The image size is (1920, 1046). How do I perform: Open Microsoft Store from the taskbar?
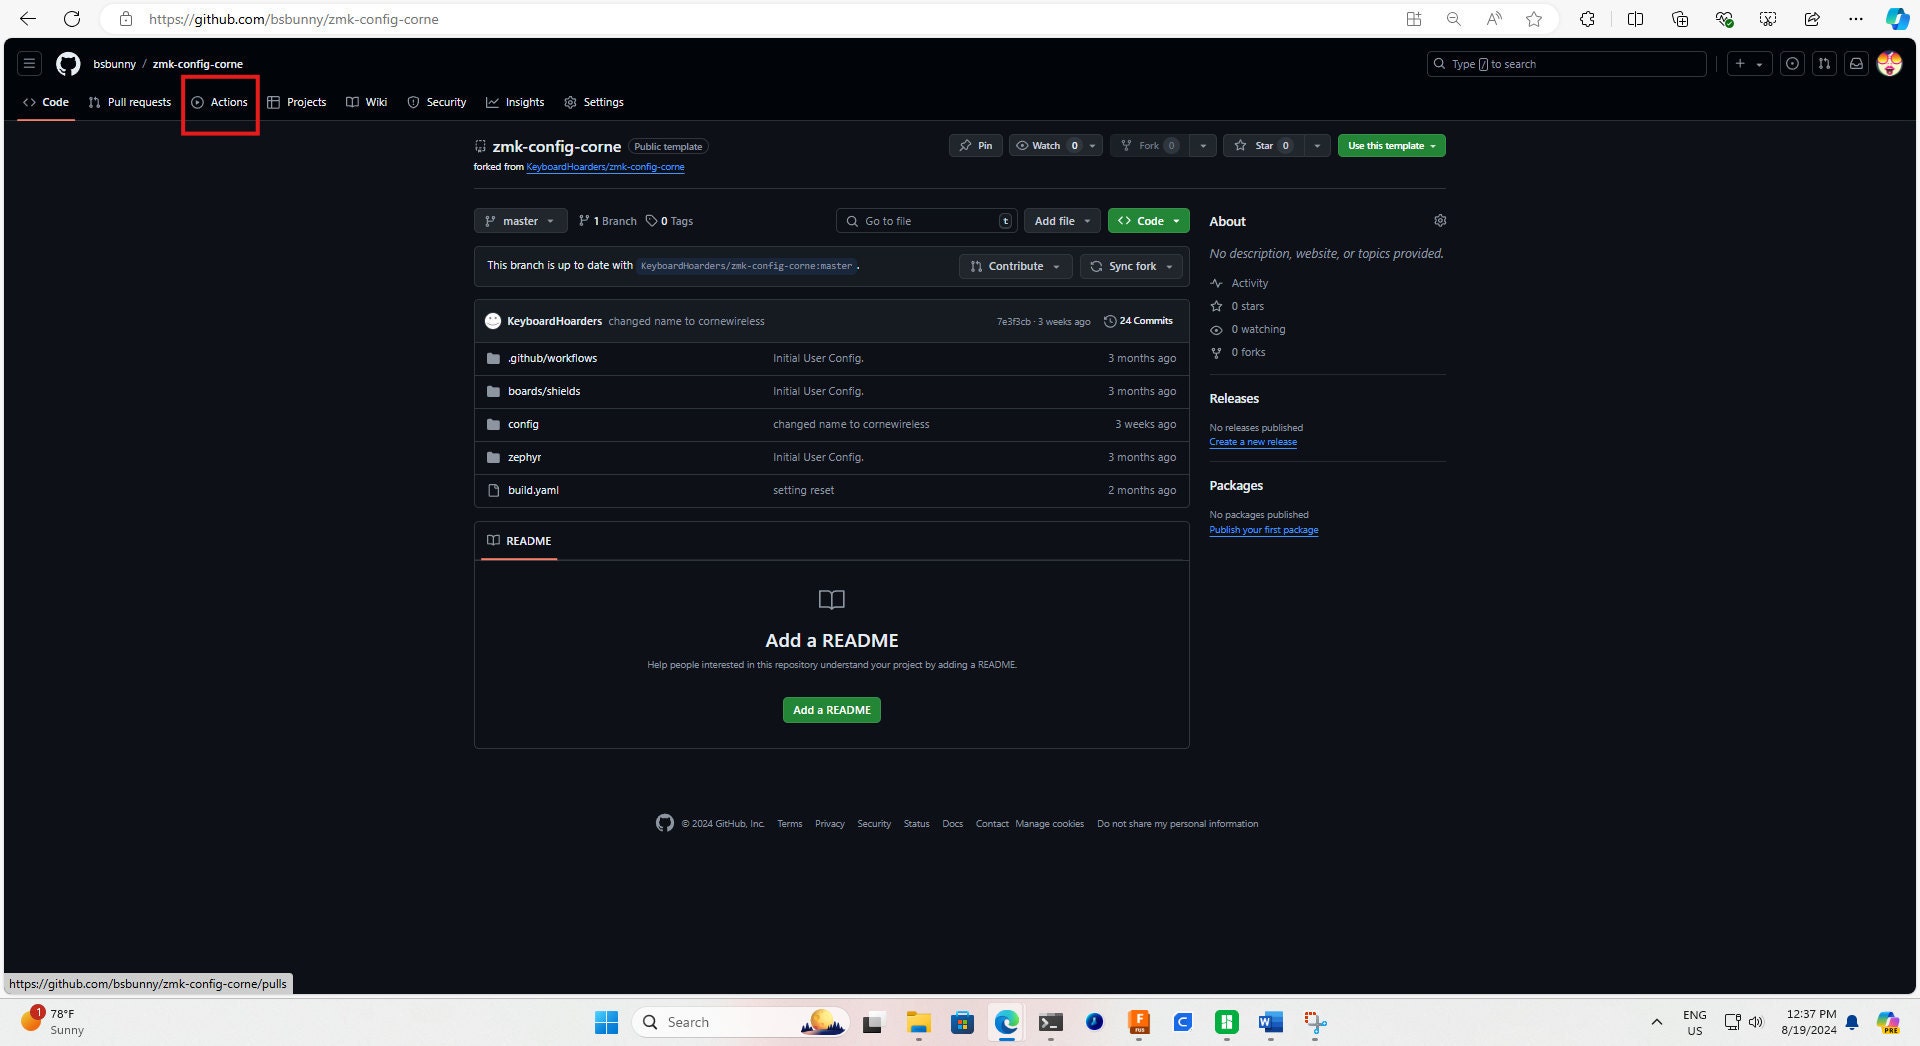pyautogui.click(x=962, y=1022)
